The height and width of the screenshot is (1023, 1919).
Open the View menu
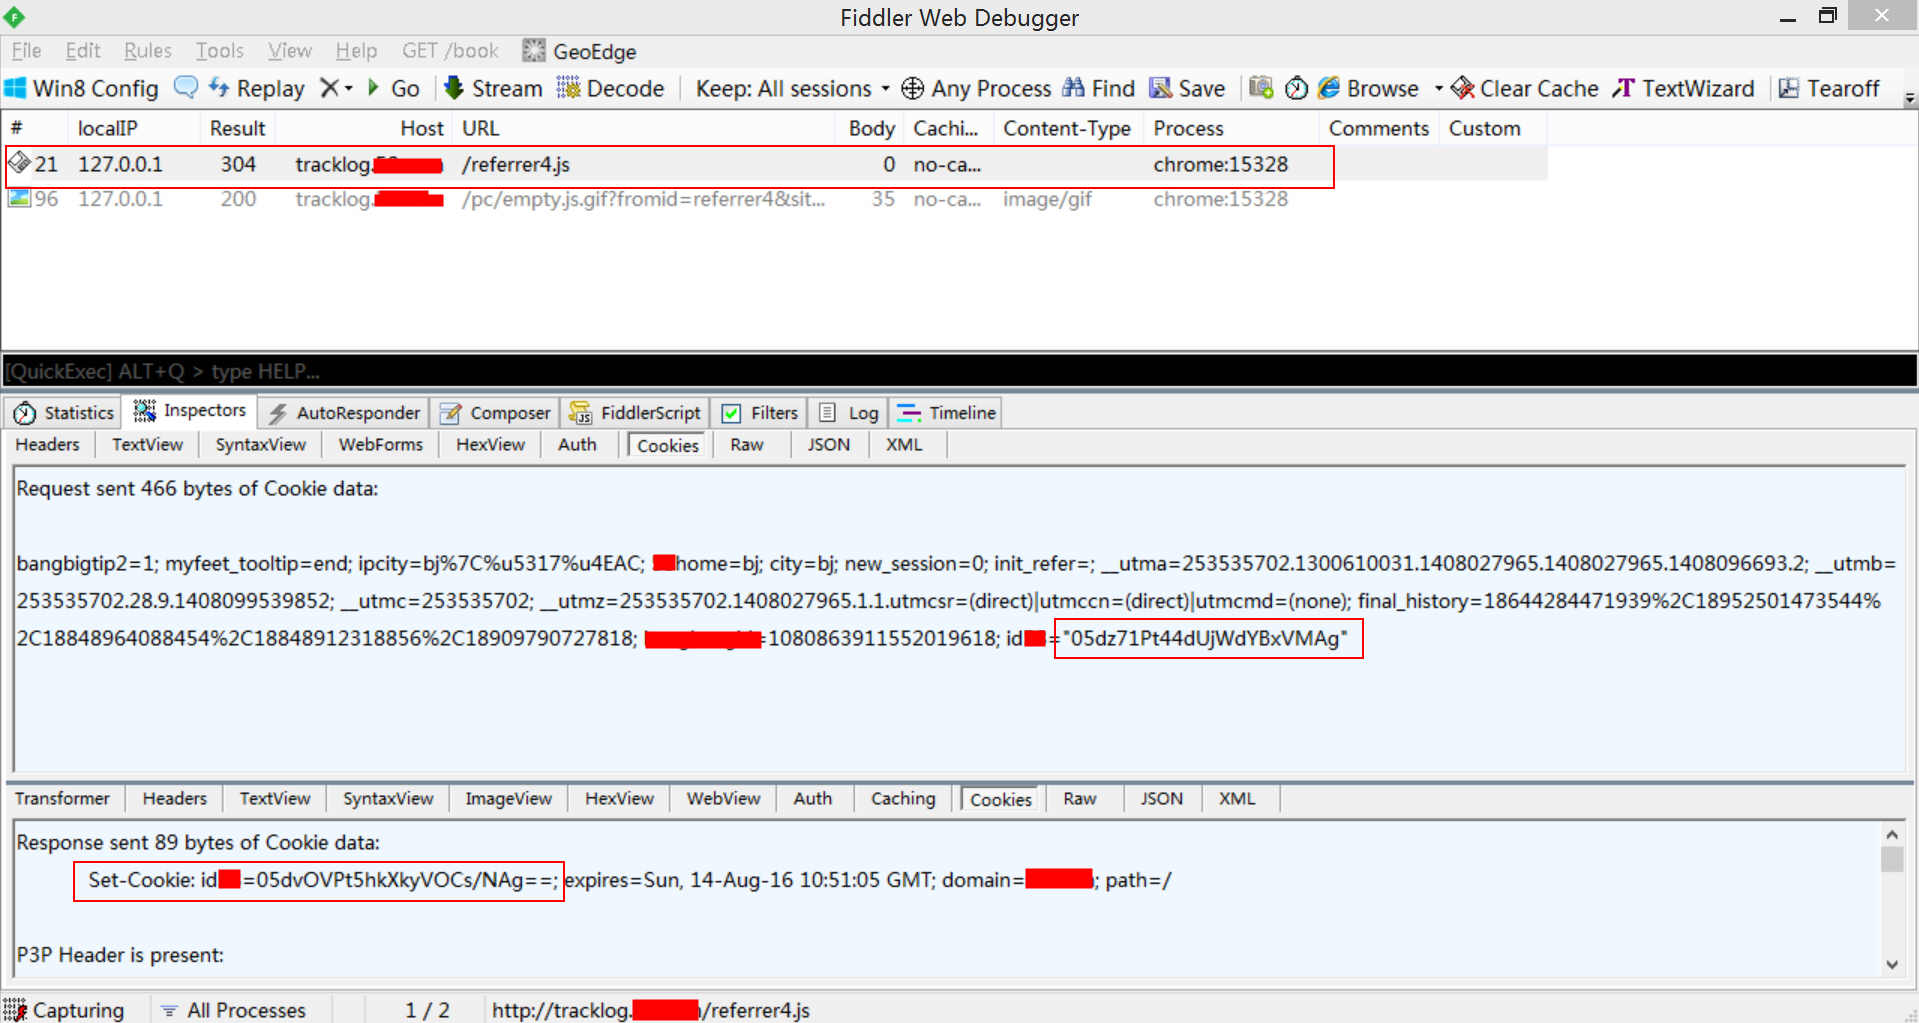point(290,51)
